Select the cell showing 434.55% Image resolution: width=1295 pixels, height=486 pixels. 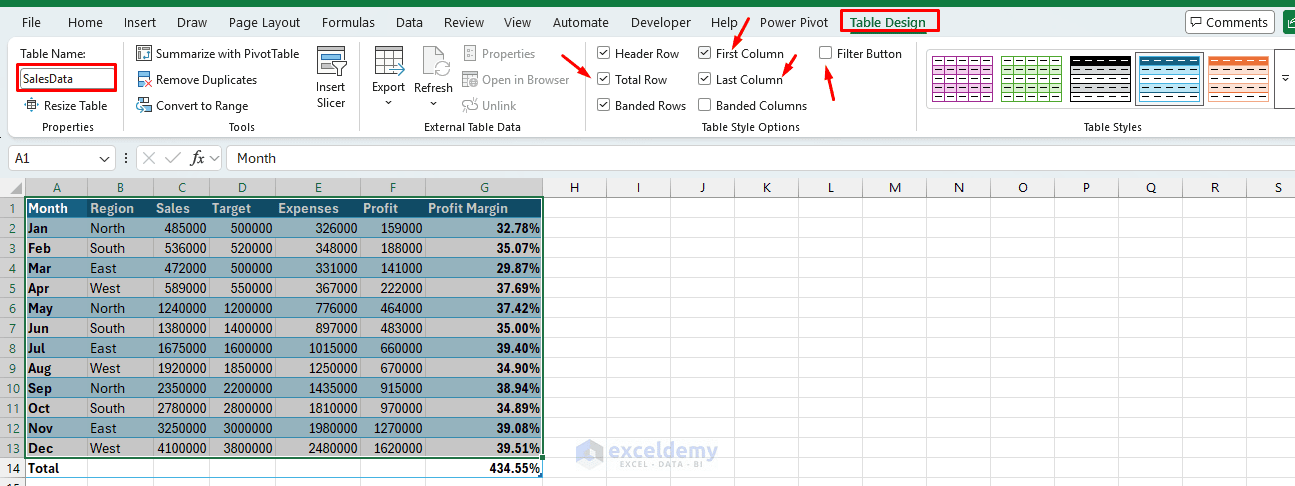point(484,468)
